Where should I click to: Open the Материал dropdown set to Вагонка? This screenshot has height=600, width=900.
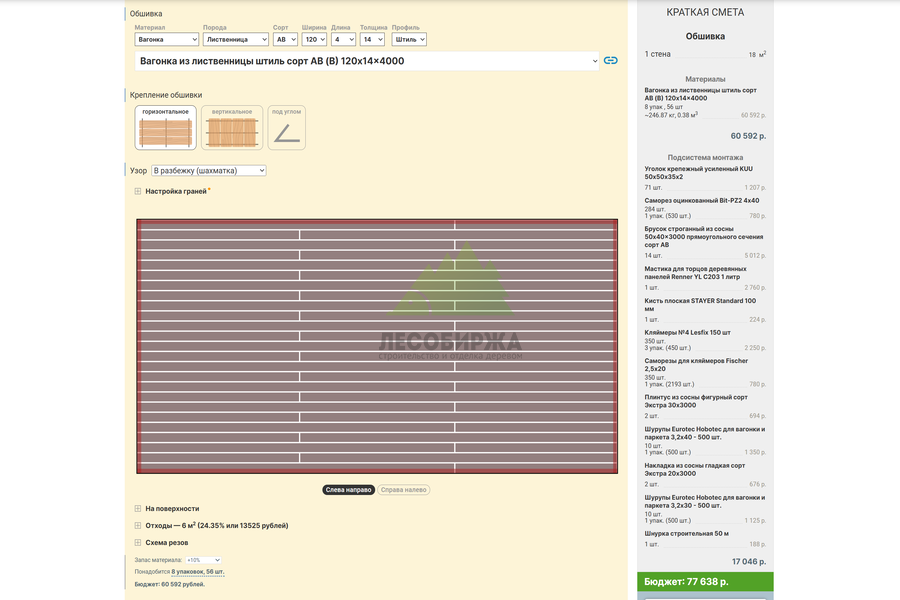pos(167,39)
